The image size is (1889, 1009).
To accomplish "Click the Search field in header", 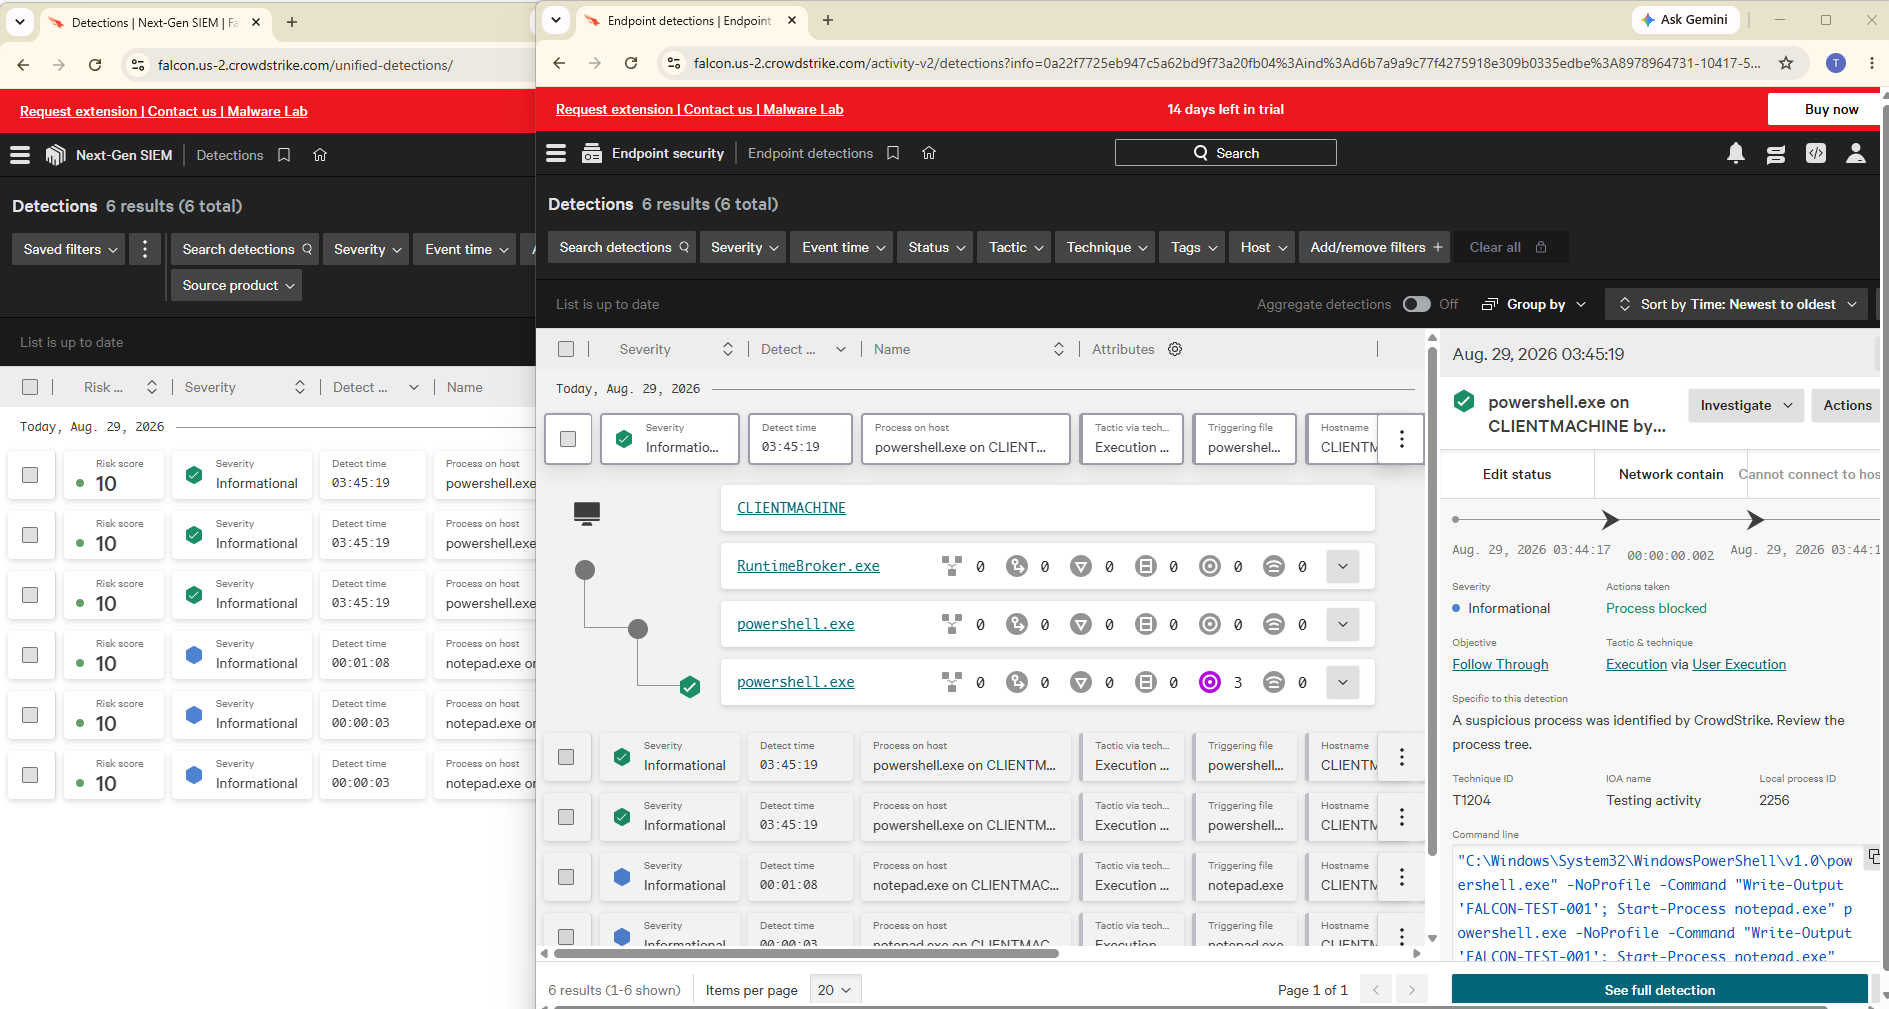I will pos(1225,153).
